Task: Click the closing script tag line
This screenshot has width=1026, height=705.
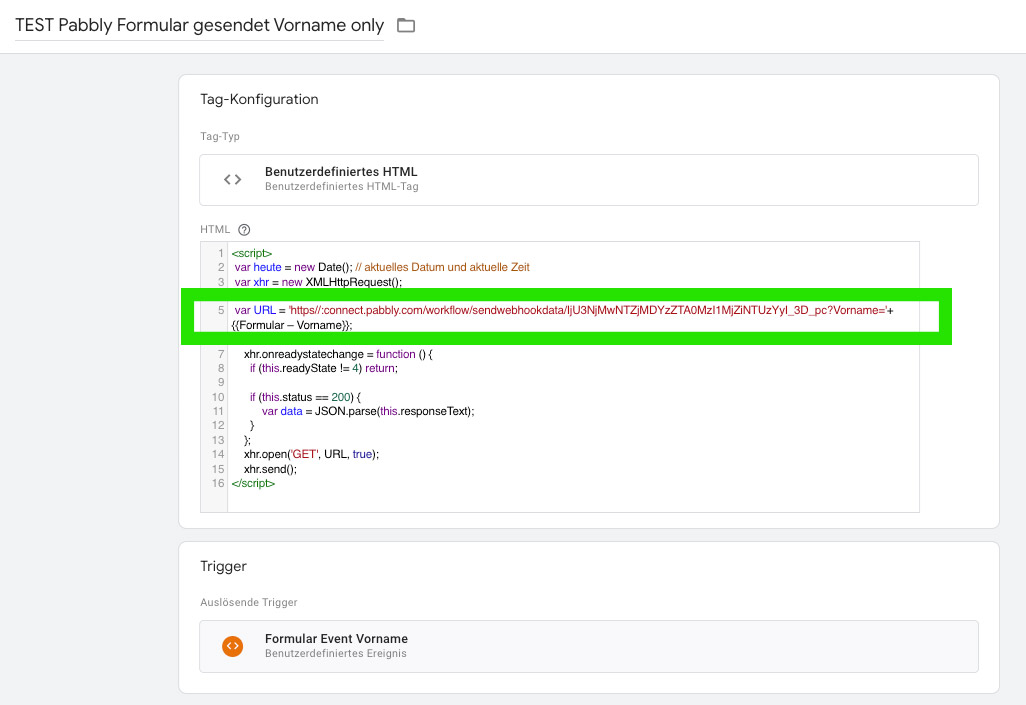Action: pos(253,483)
